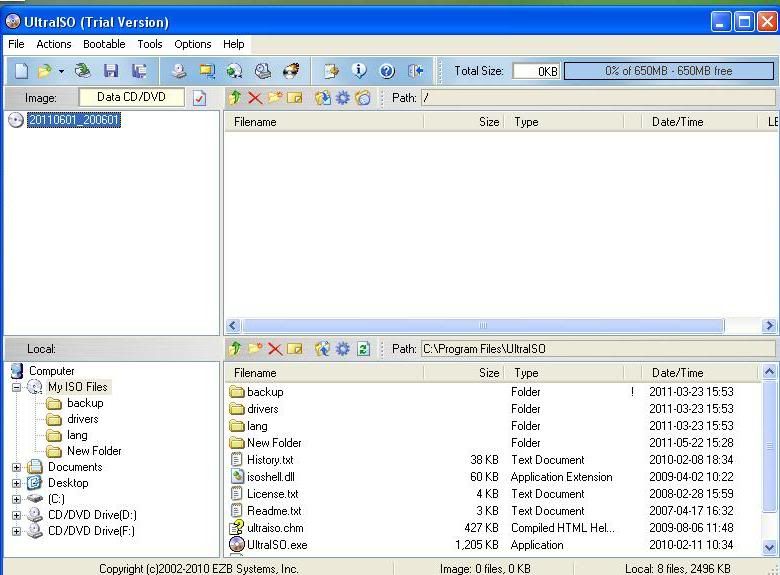This screenshot has height=575, width=780.
Task: Click the red X Delete icon in Image toolbar
Action: 255,97
